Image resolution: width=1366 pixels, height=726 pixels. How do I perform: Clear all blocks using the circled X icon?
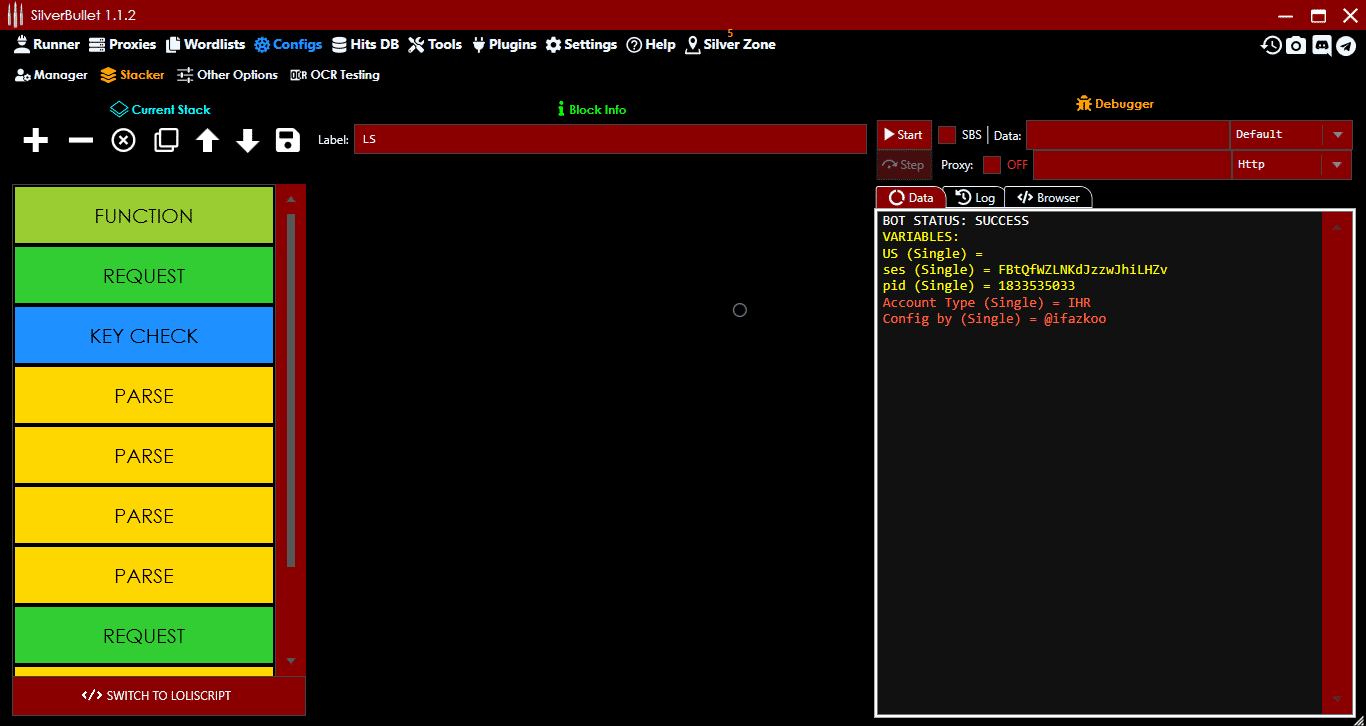point(123,140)
